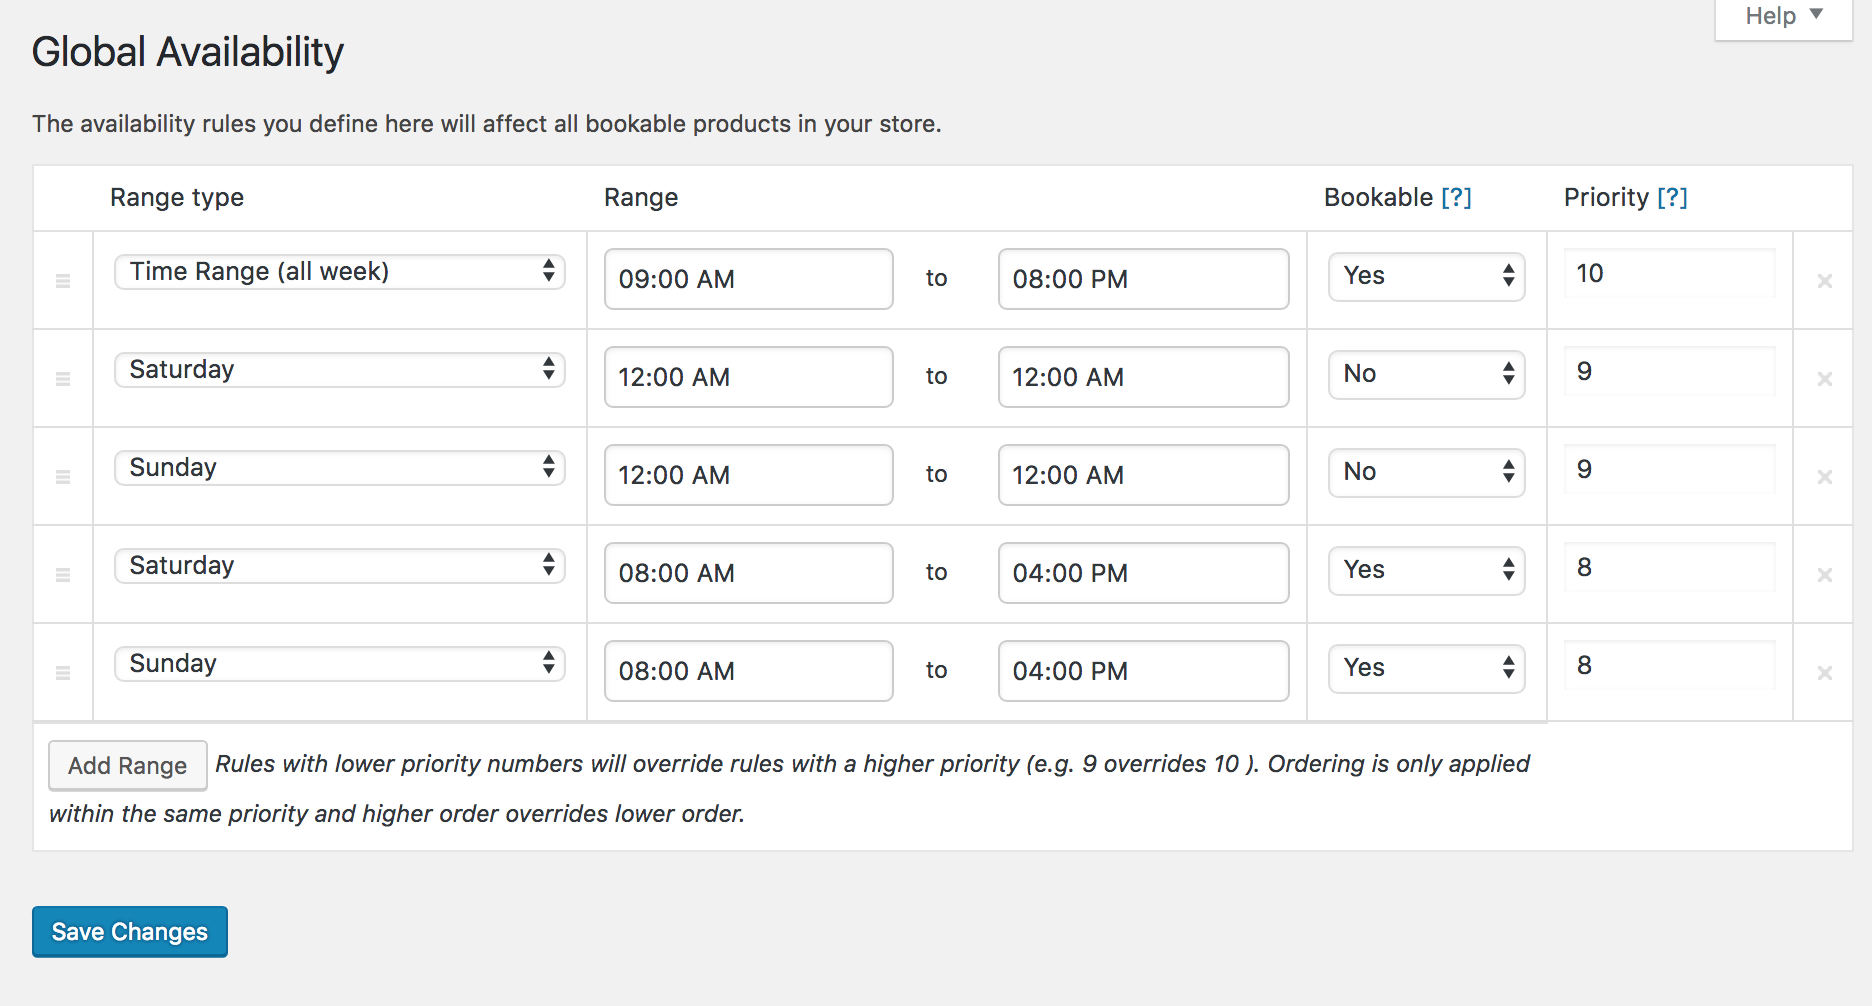Remove the Sunday rule with priority 8

click(x=1824, y=673)
